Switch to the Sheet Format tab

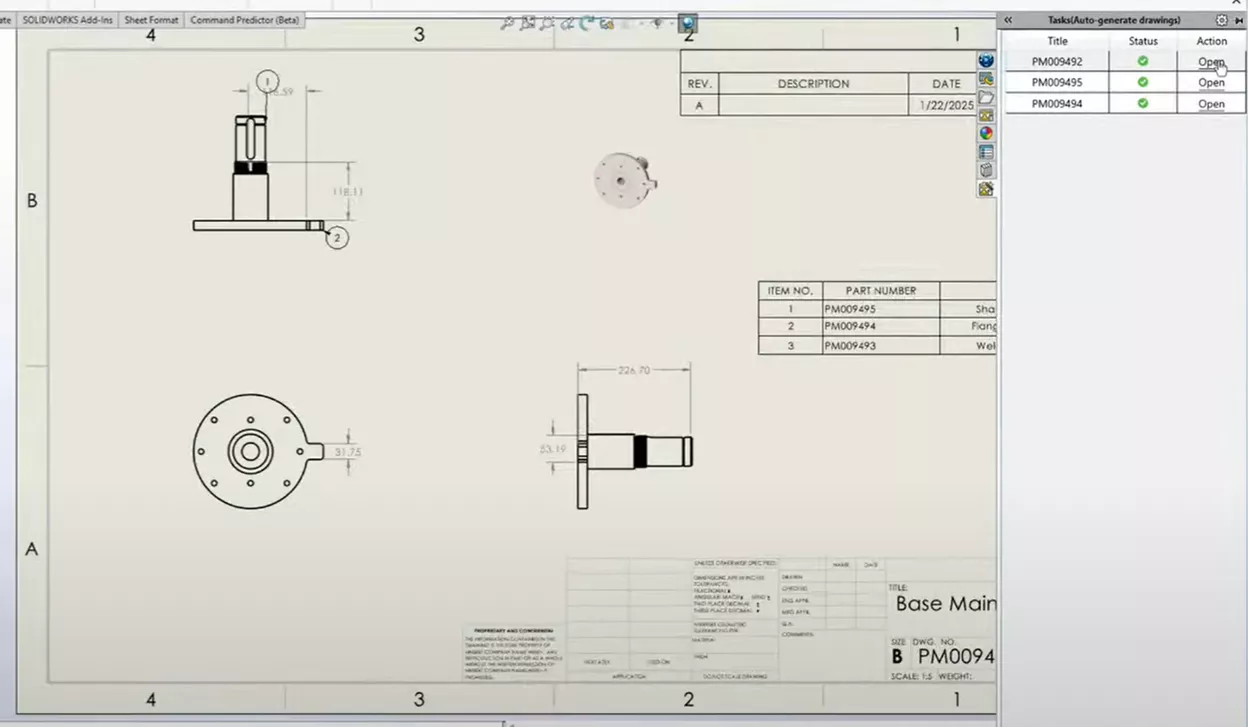[x=151, y=20]
